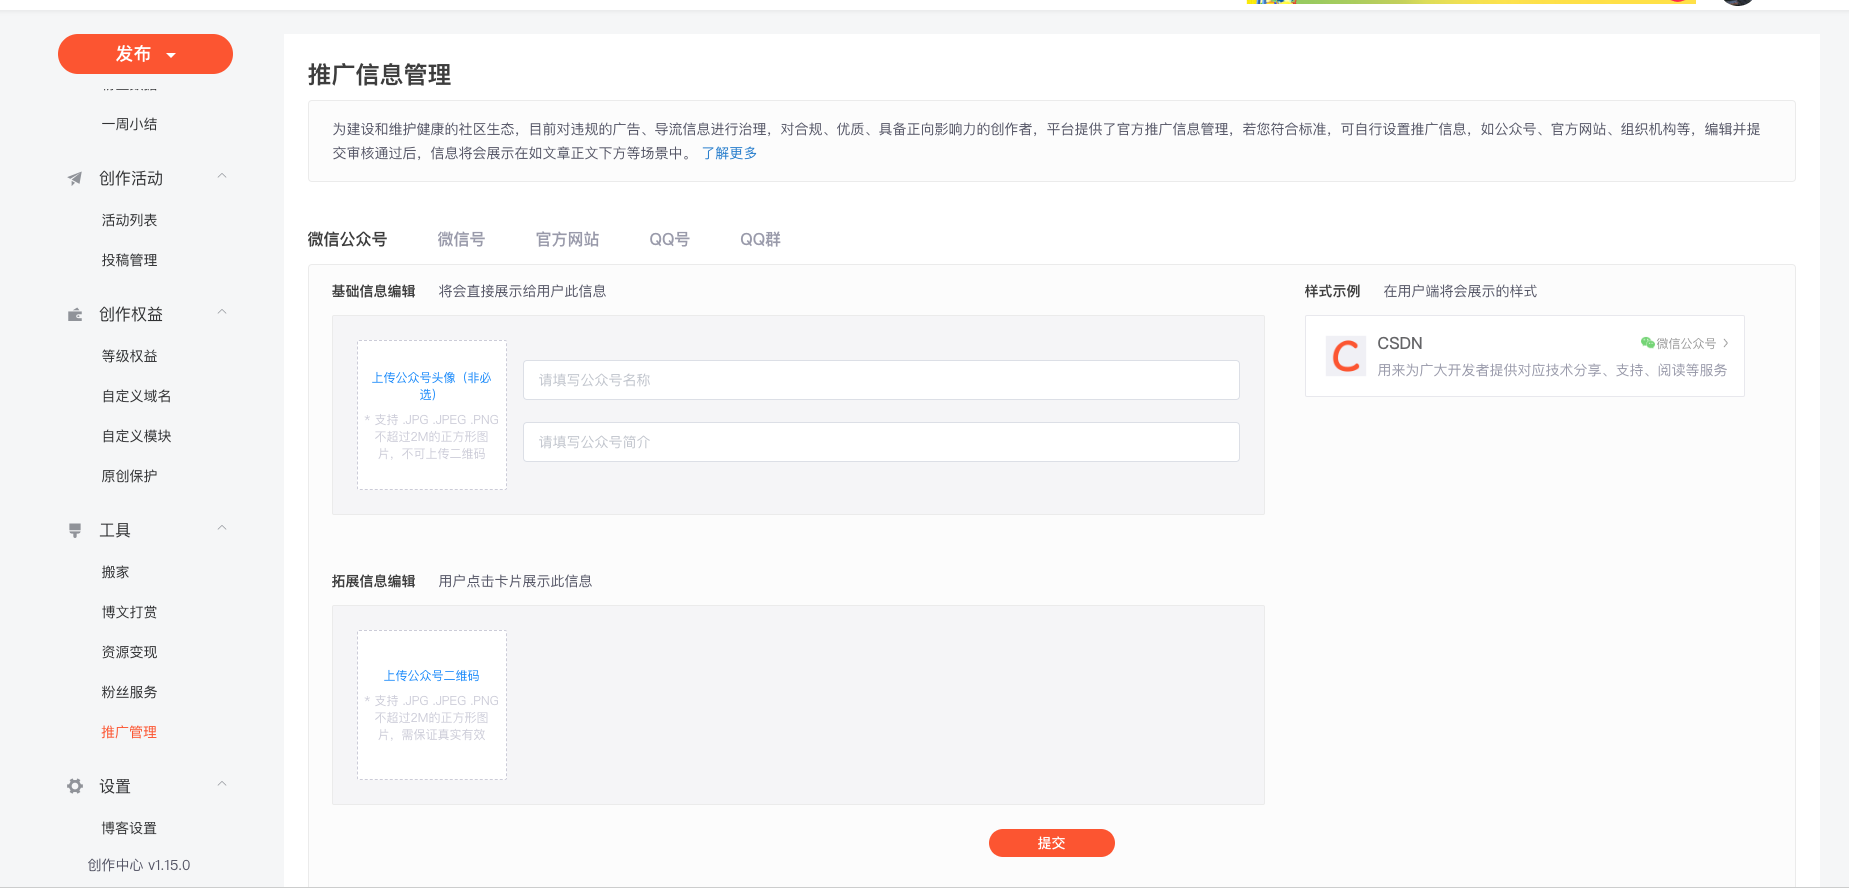Collapse the 工具 section chevron

222,529
